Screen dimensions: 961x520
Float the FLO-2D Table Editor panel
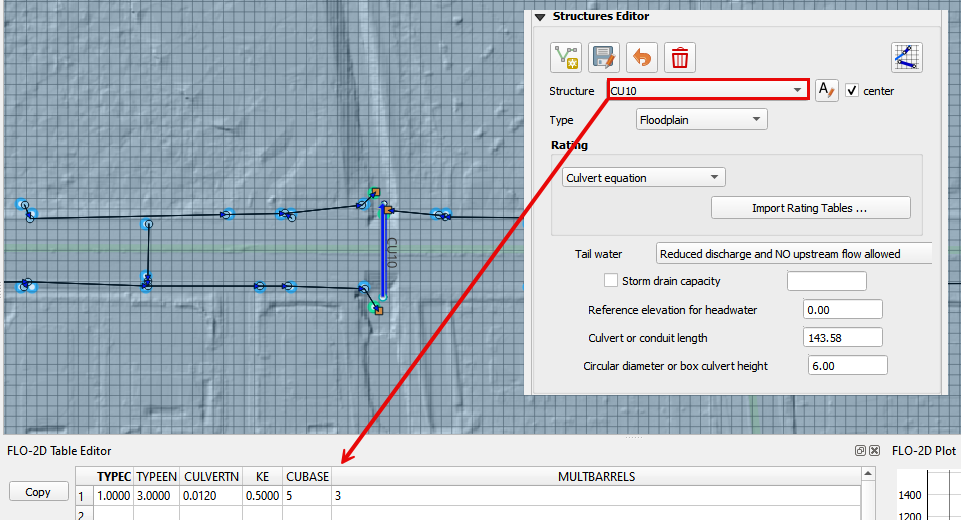(x=860, y=451)
